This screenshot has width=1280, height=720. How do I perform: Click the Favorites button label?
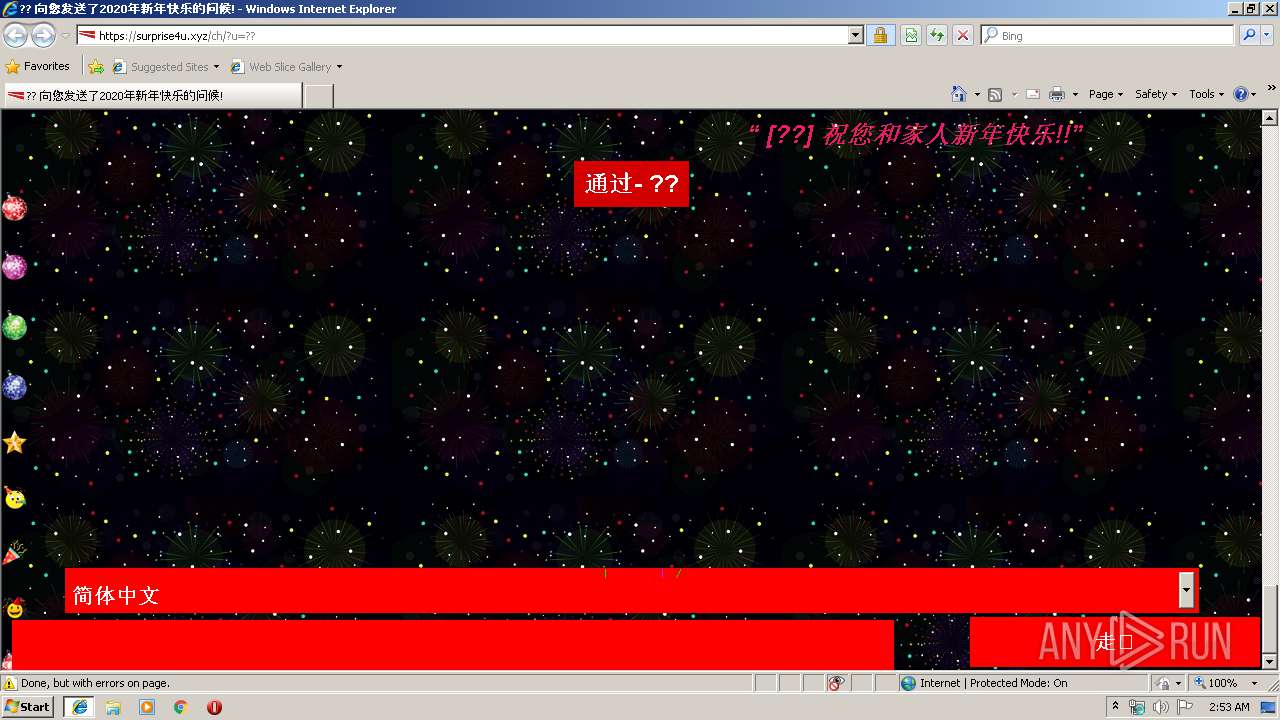click(47, 67)
